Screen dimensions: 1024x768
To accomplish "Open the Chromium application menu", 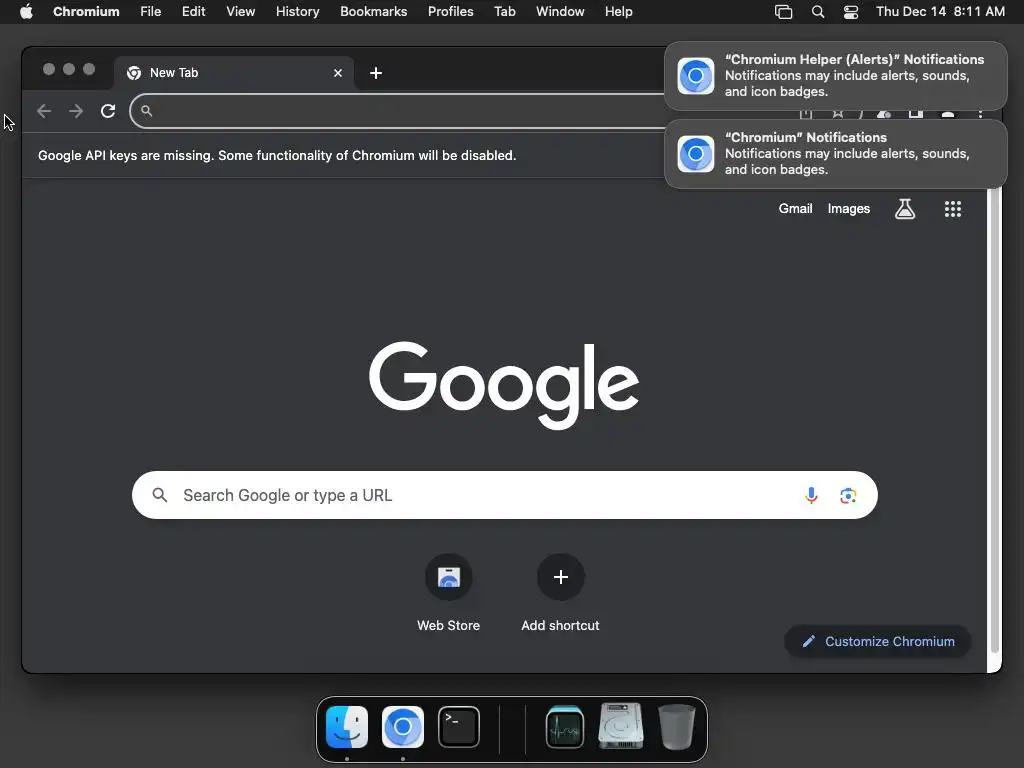I will [x=86, y=12].
